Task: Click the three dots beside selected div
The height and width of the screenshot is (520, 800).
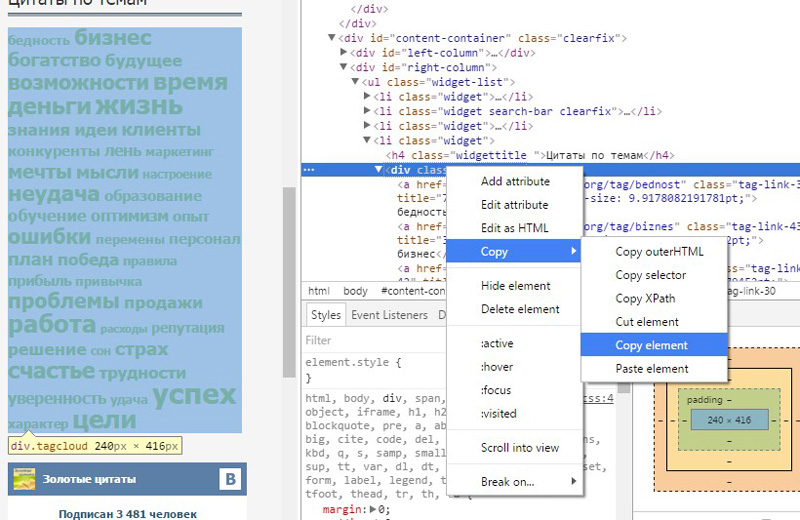Action: coord(309,170)
